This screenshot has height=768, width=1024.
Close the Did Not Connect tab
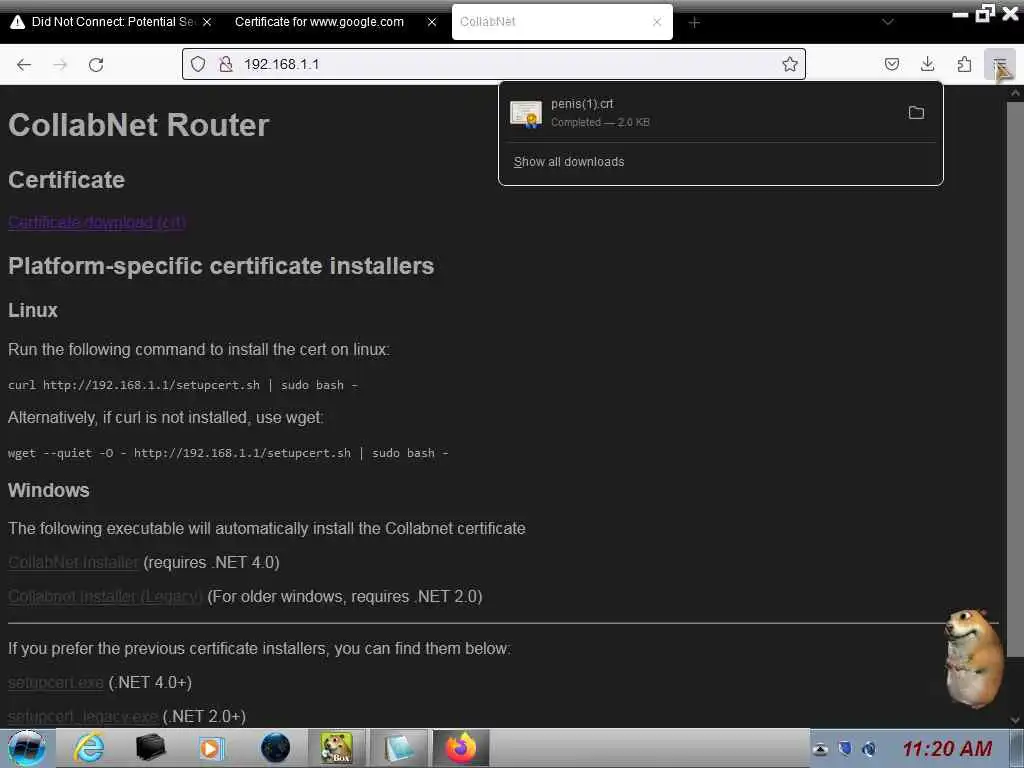(207, 22)
